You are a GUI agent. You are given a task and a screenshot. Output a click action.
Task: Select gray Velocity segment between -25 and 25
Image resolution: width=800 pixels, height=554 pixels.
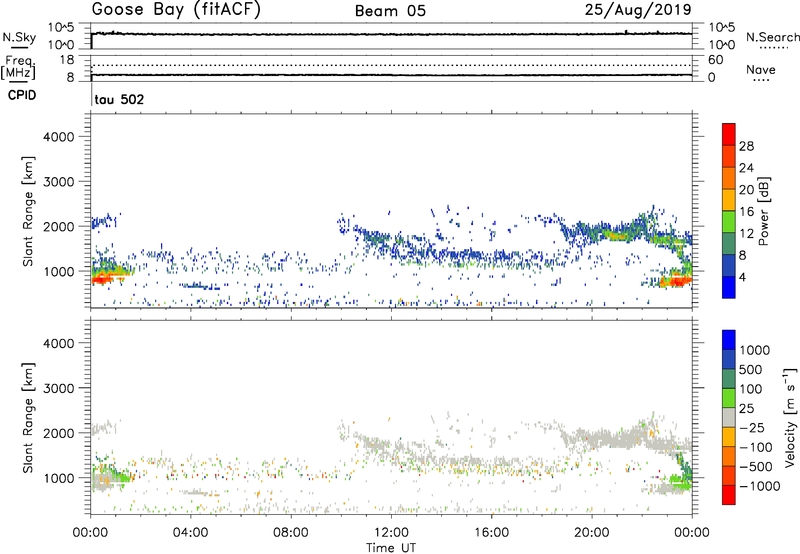pos(729,417)
